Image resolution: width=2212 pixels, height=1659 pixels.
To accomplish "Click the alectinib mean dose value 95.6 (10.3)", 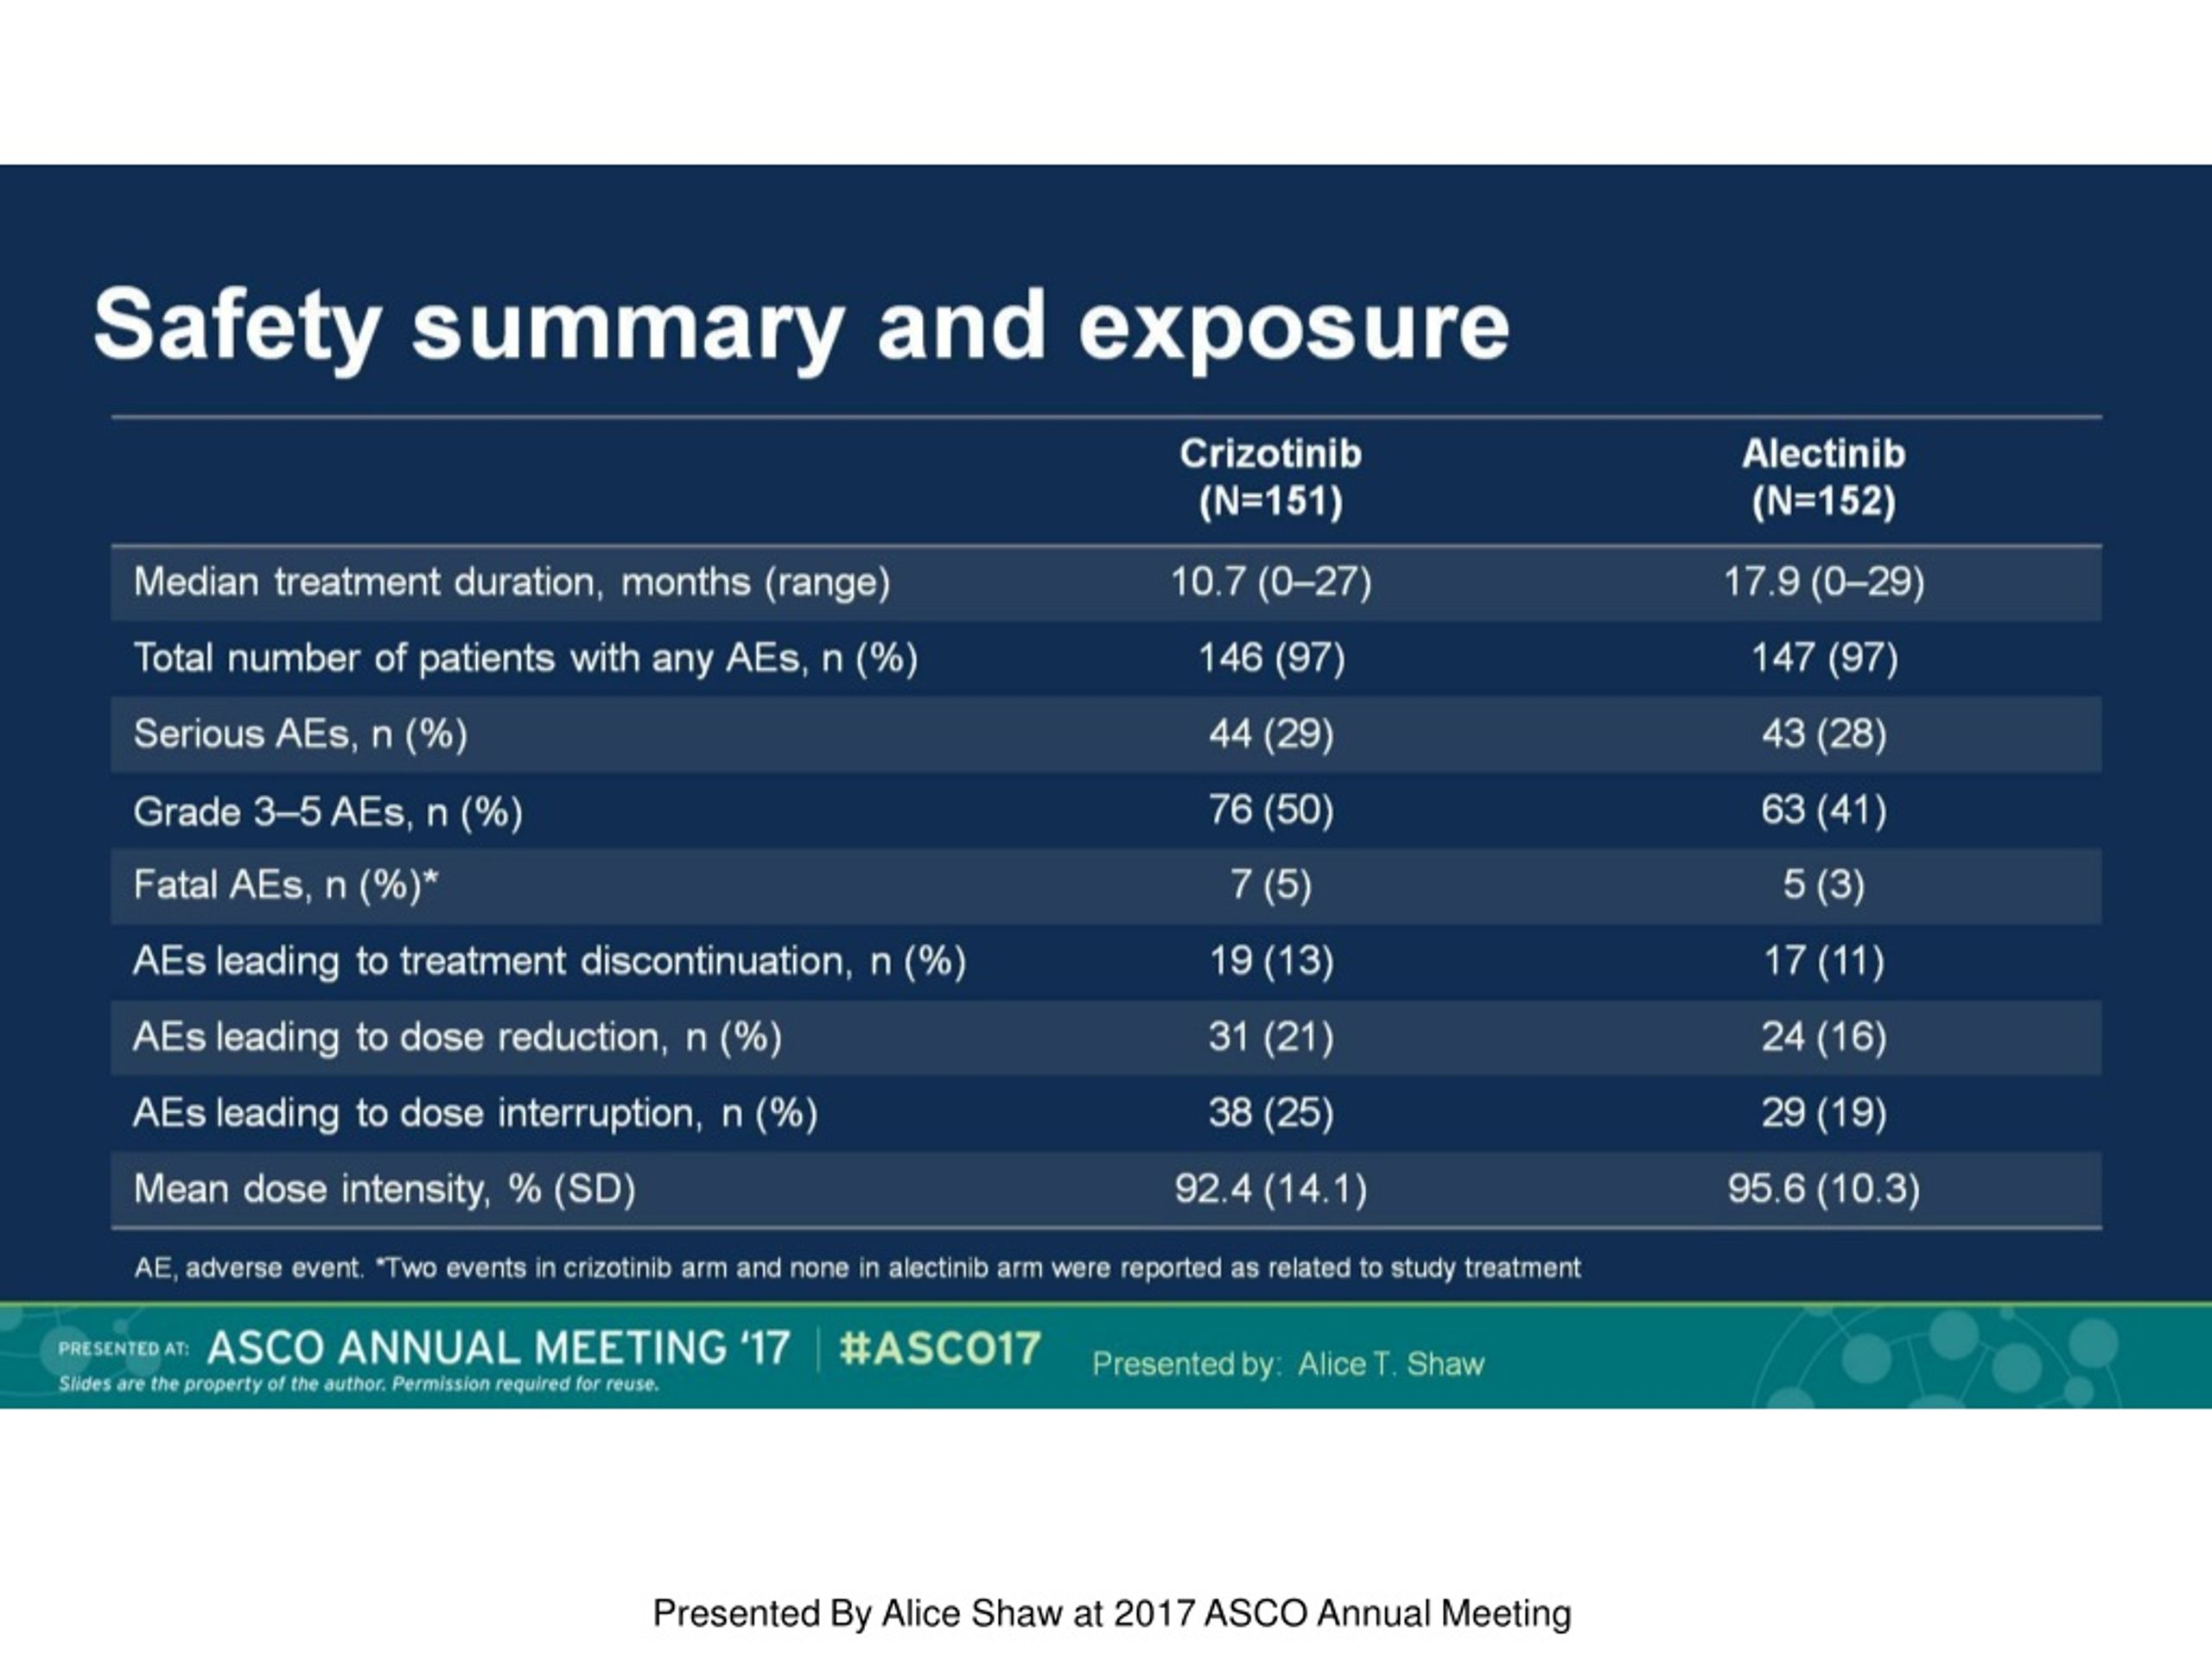I will click(1823, 1189).
